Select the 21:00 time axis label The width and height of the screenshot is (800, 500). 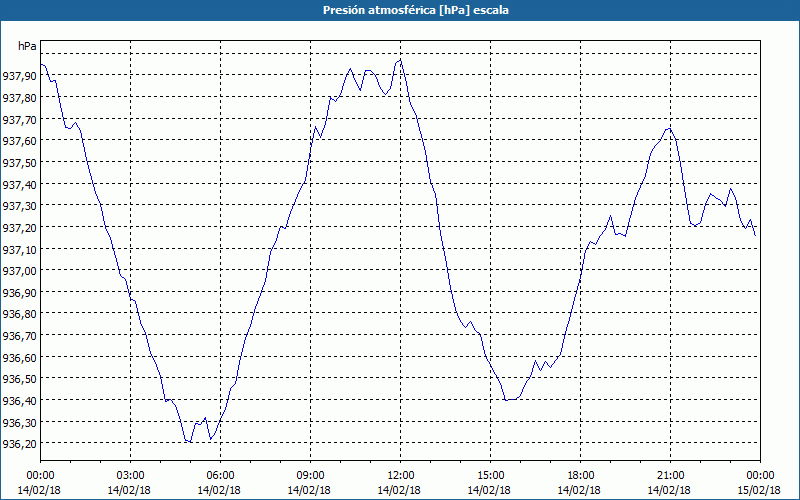pyautogui.click(x=670, y=476)
